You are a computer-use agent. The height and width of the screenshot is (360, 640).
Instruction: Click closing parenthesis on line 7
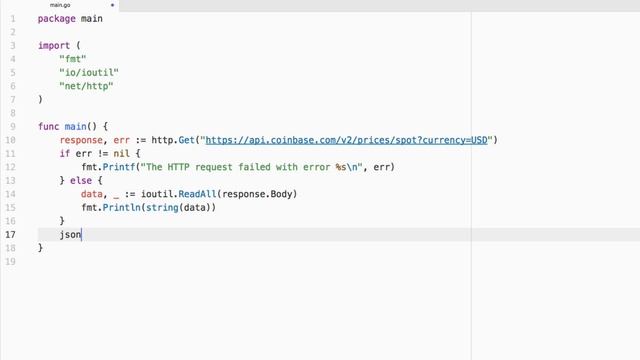point(40,99)
